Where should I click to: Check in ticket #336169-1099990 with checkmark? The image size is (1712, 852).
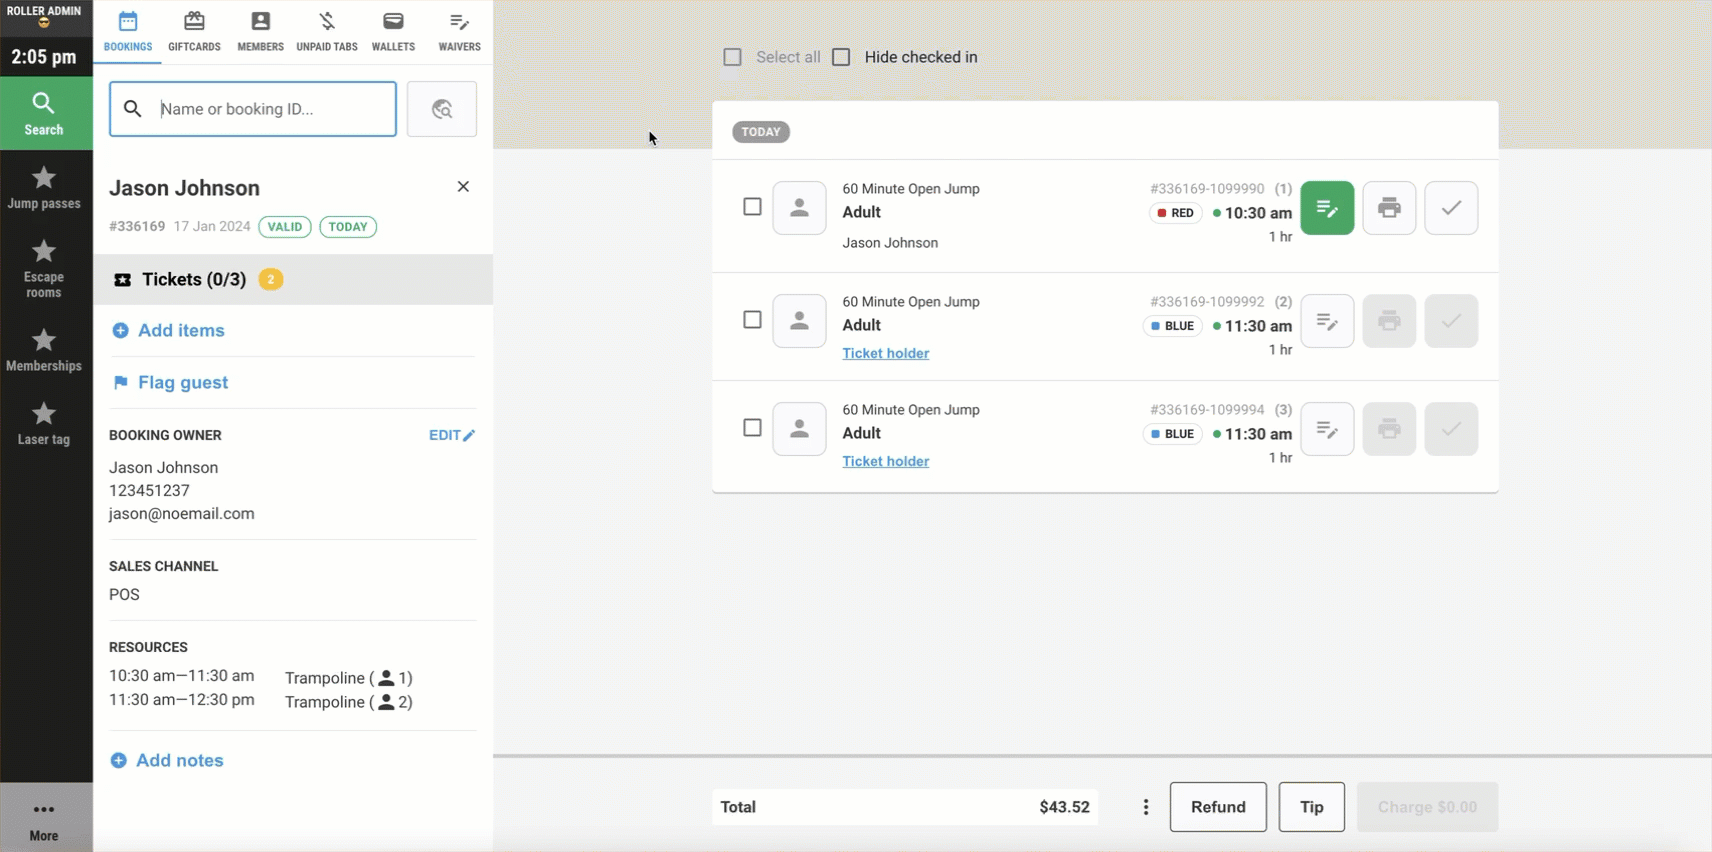tap(1451, 208)
